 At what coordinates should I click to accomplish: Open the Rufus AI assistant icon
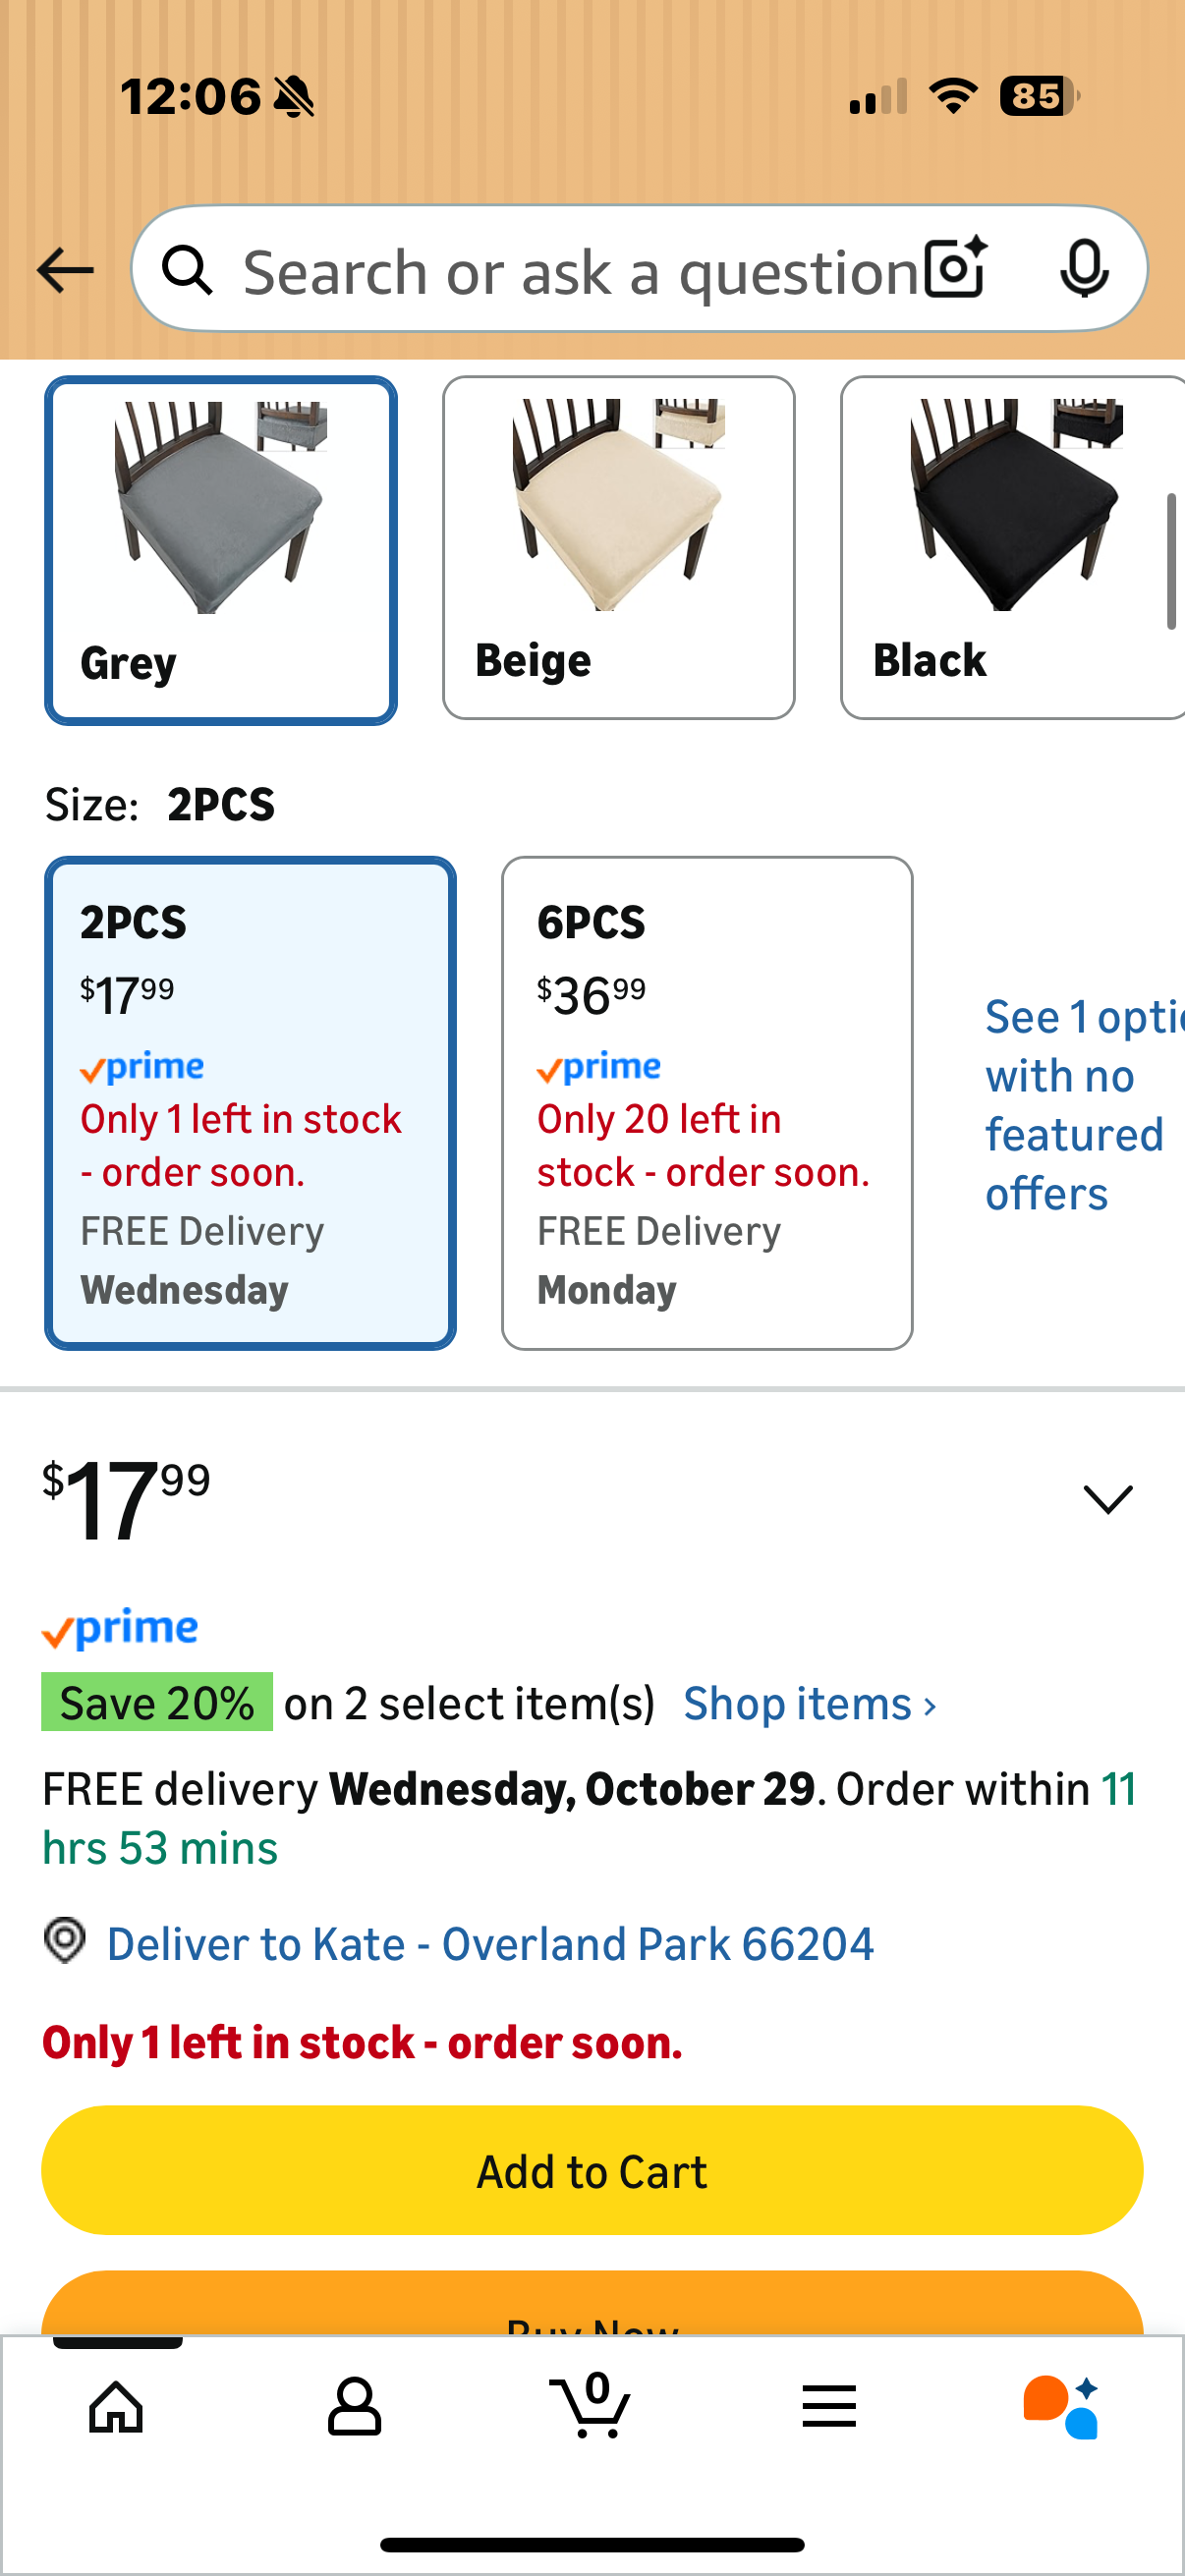(x=1061, y=2405)
